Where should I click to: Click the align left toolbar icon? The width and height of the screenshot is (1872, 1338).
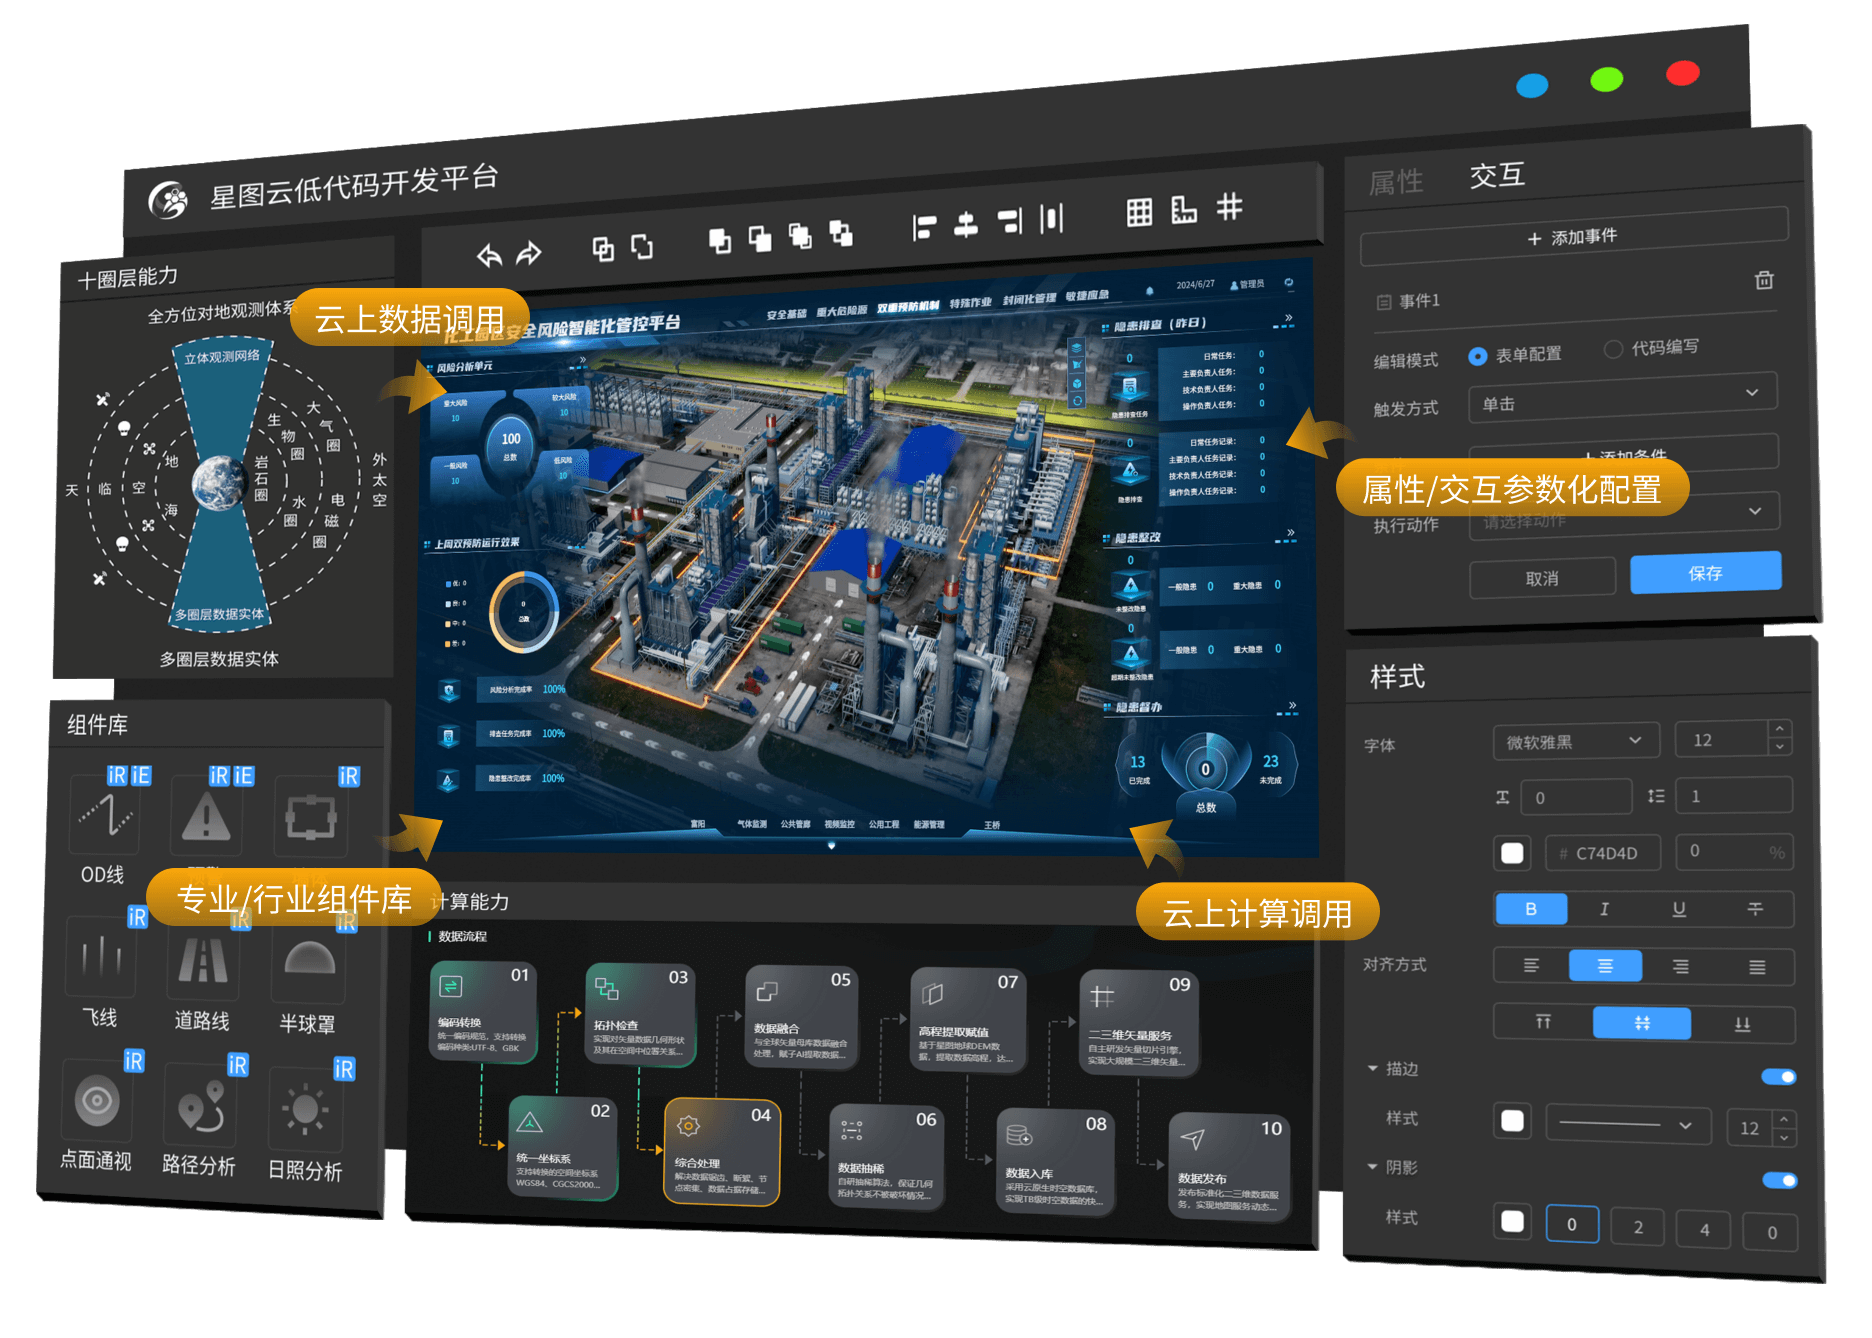pyautogui.click(x=924, y=227)
